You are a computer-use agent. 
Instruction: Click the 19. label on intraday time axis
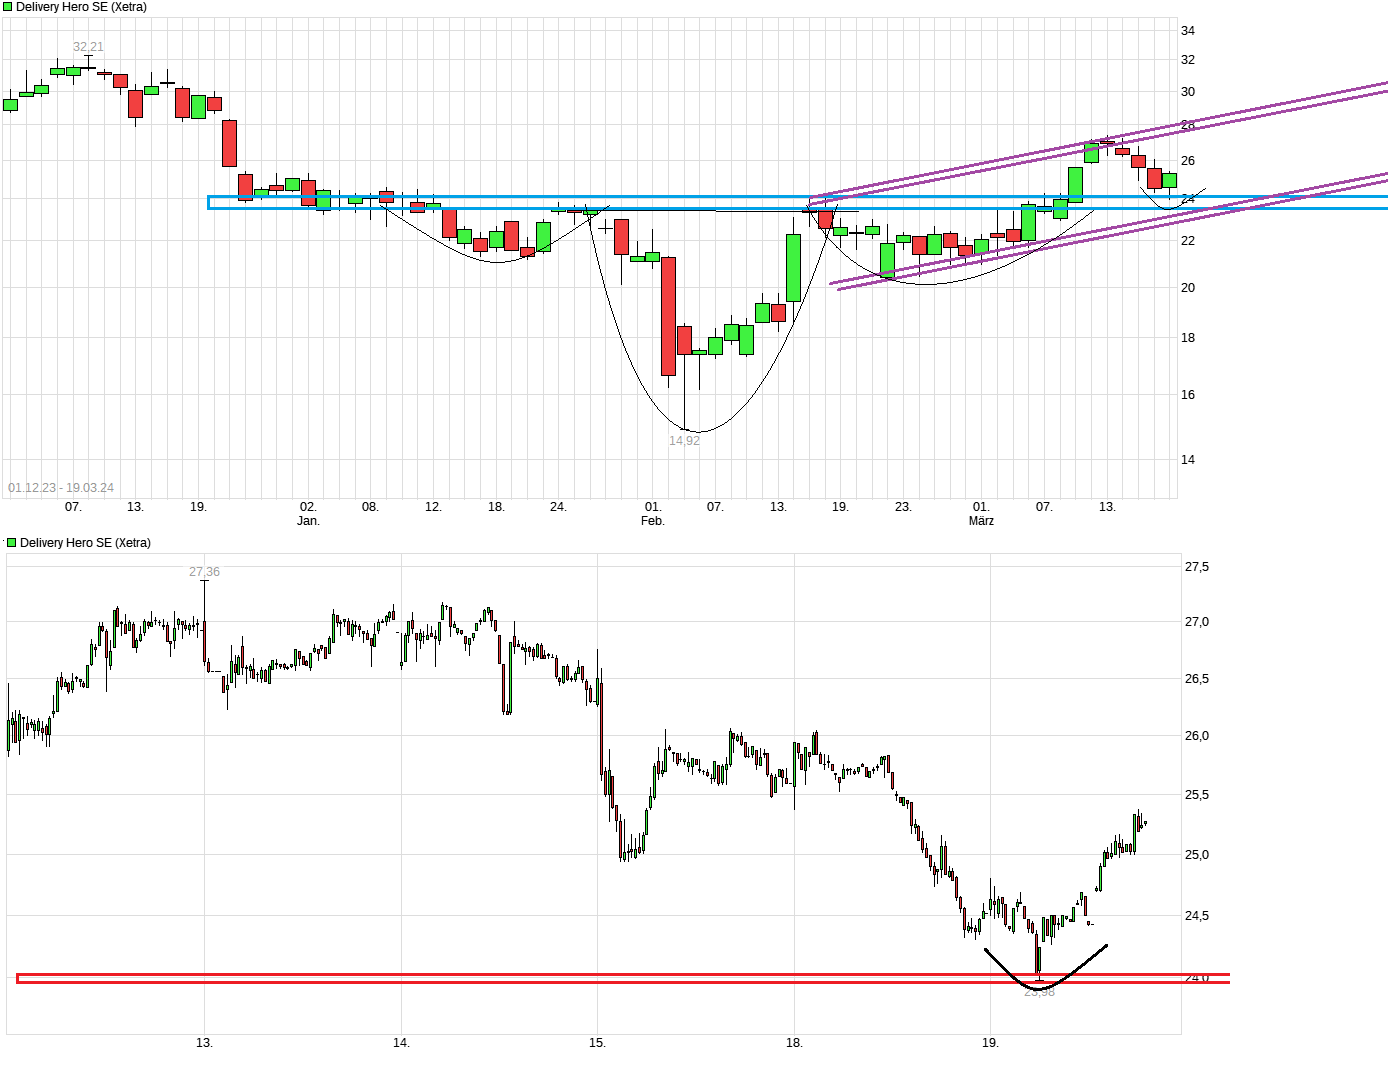(x=992, y=1043)
